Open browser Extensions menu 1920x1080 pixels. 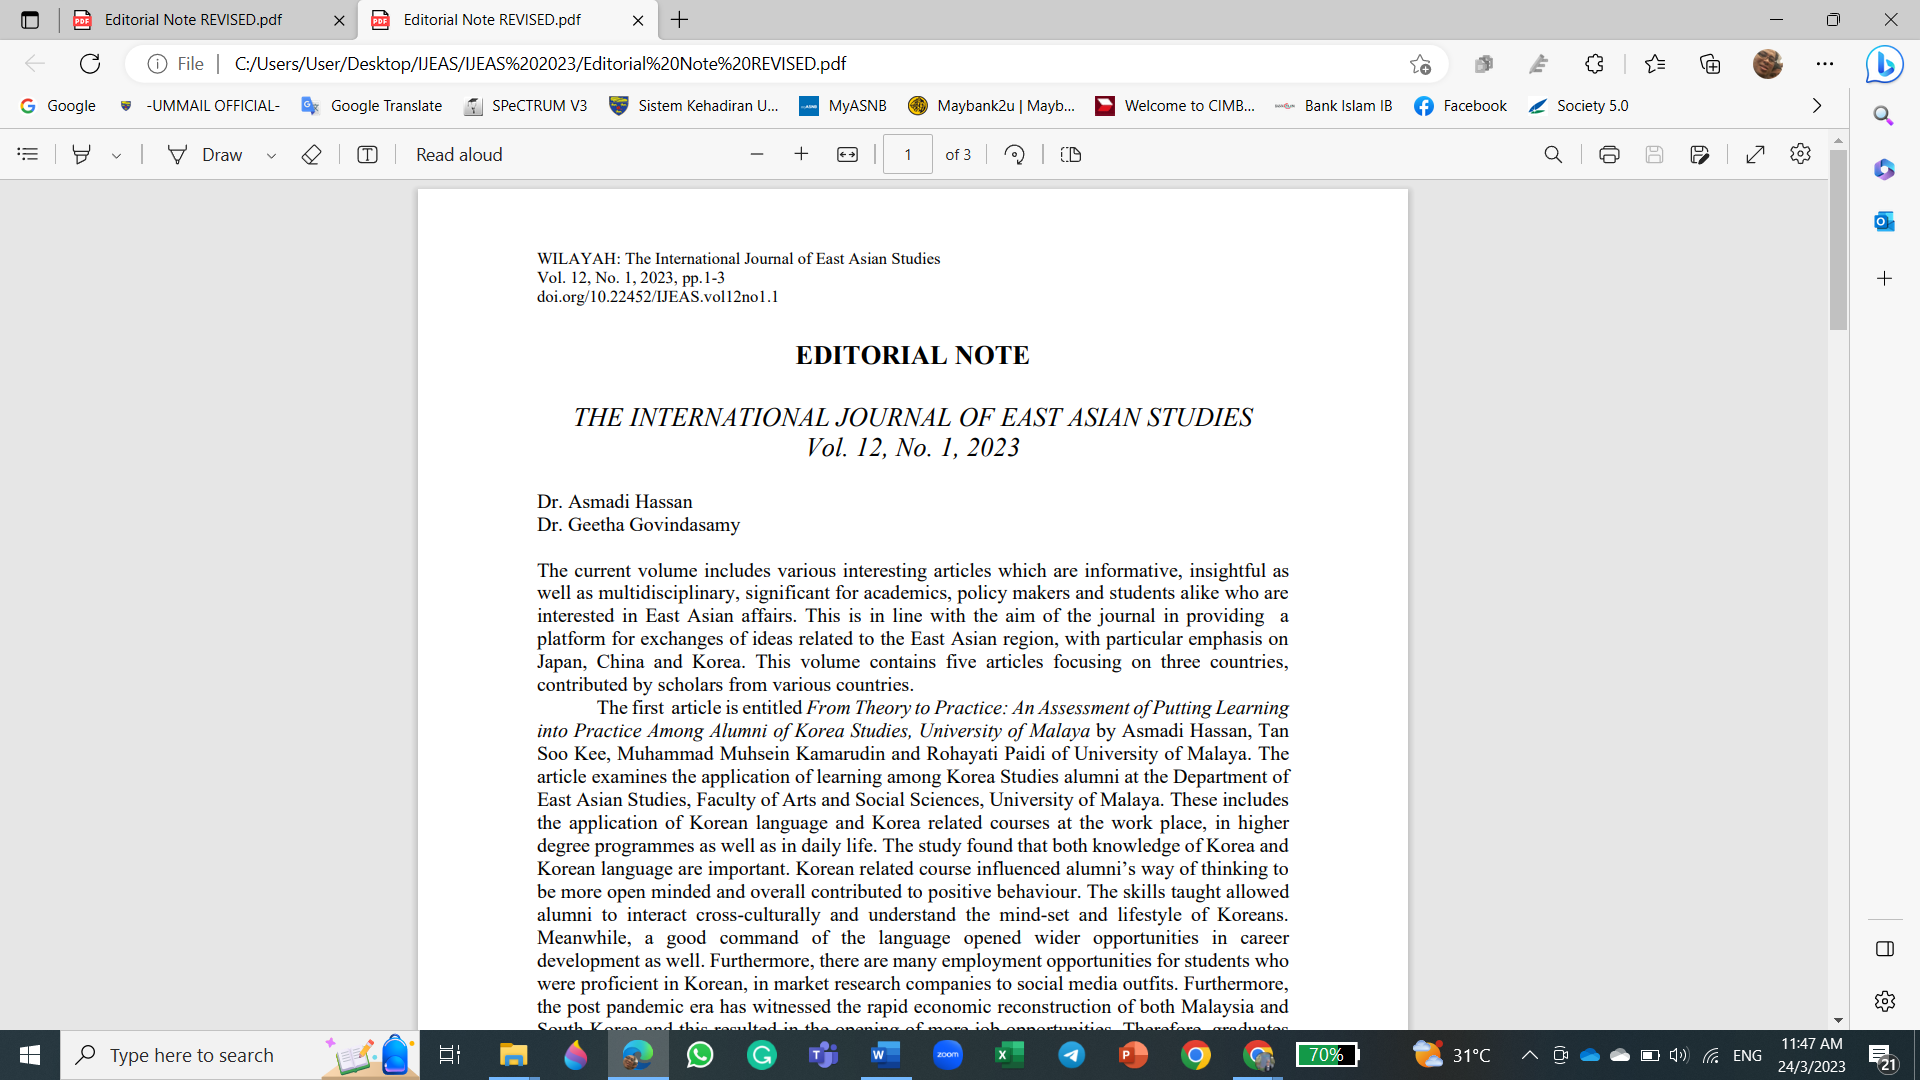(1594, 64)
